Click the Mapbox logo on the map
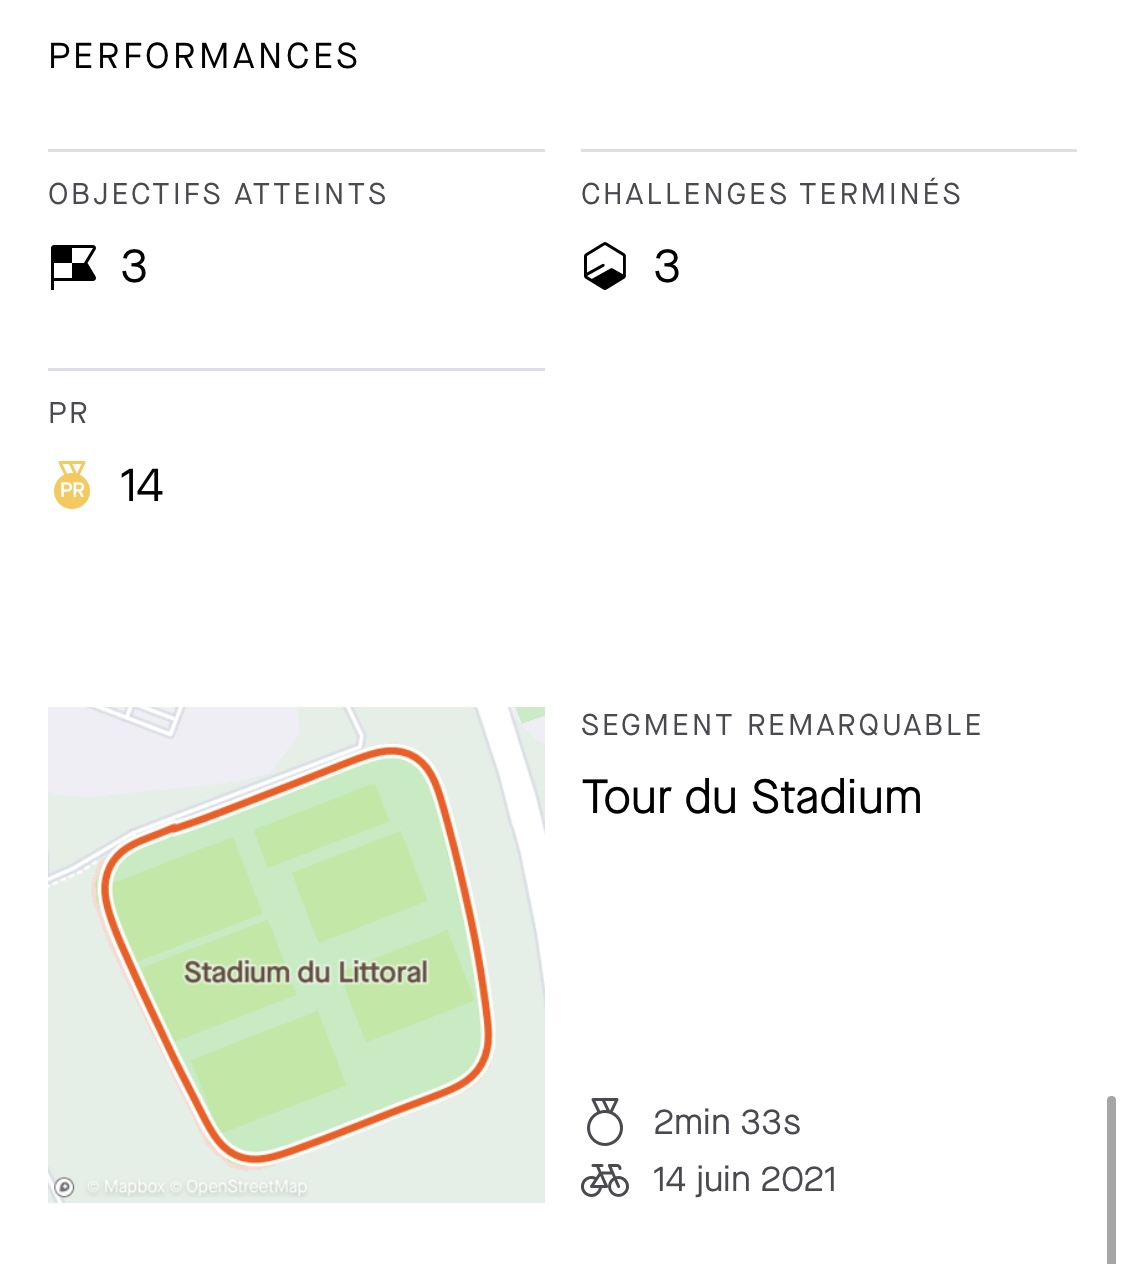This screenshot has width=1125, height=1264. pos(65,1187)
